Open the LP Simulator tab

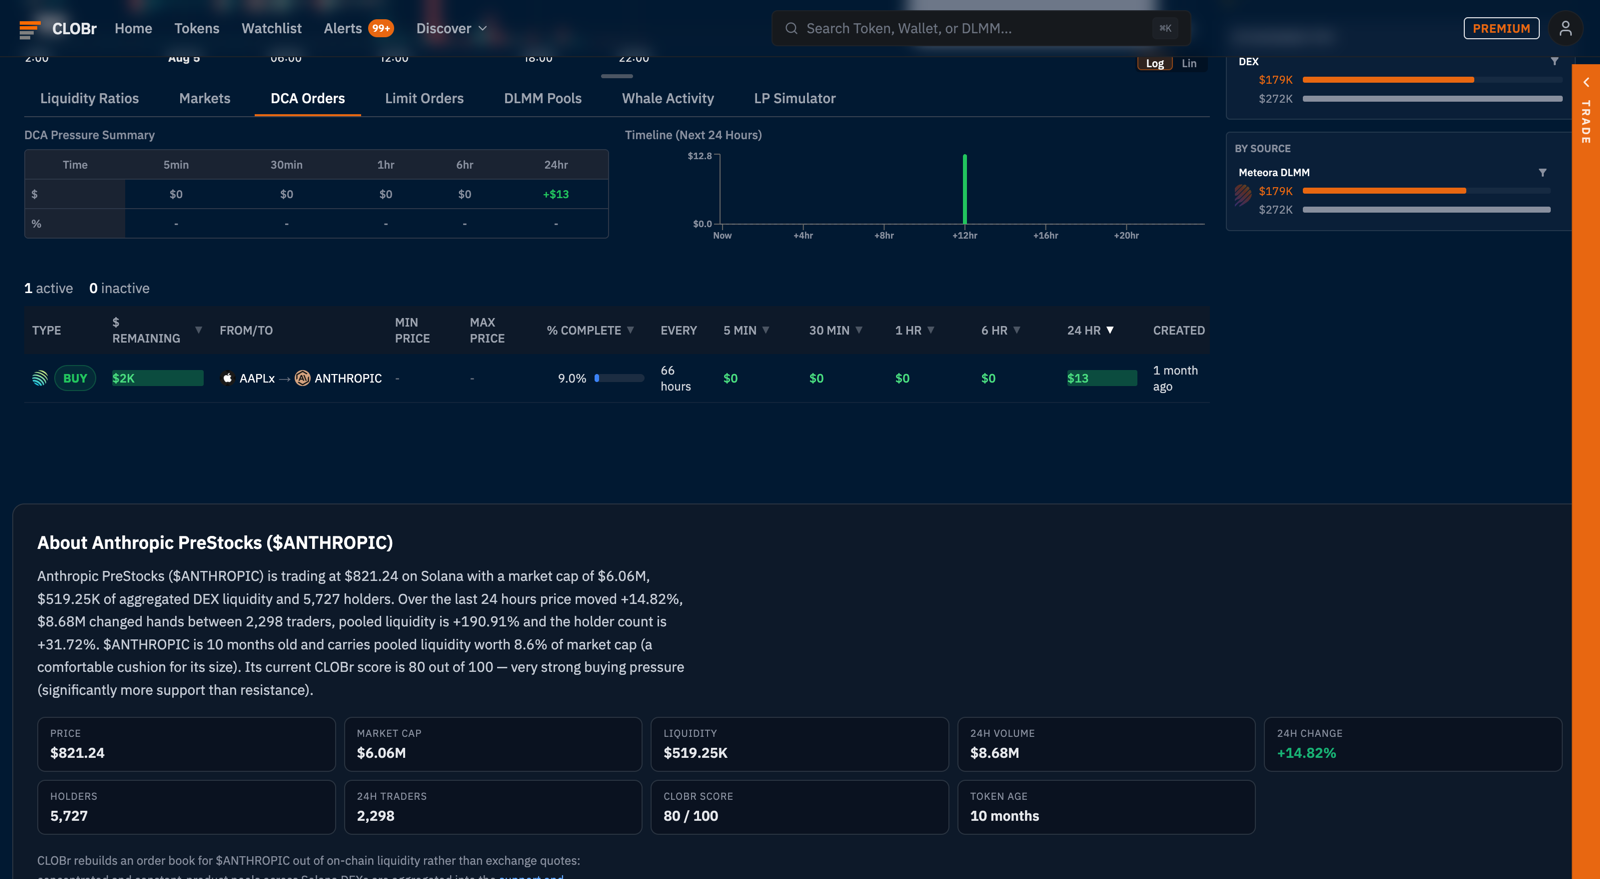pos(795,98)
